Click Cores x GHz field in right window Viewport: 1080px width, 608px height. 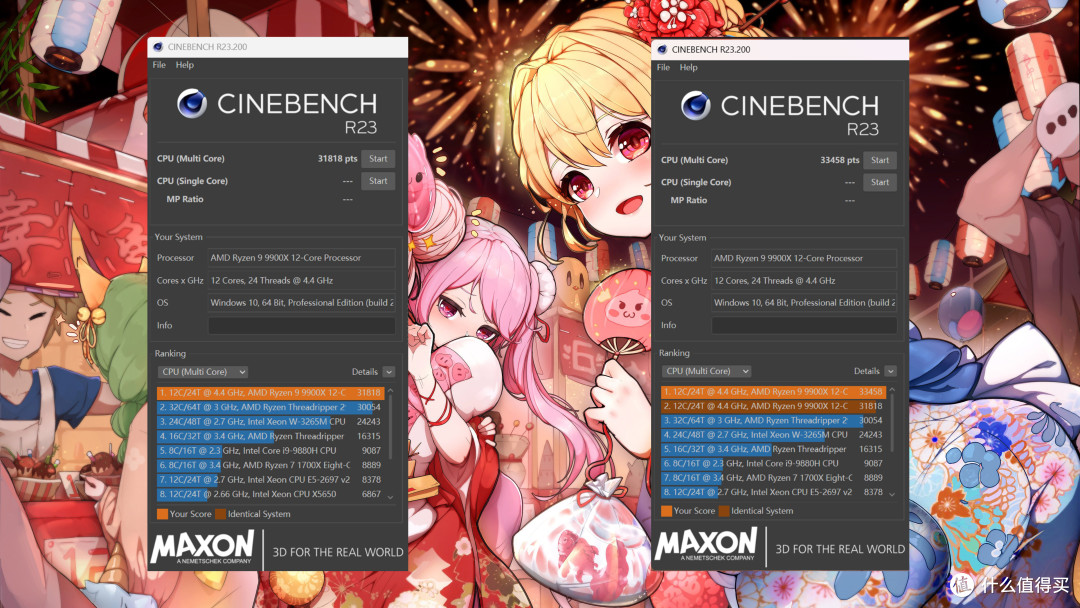click(804, 281)
